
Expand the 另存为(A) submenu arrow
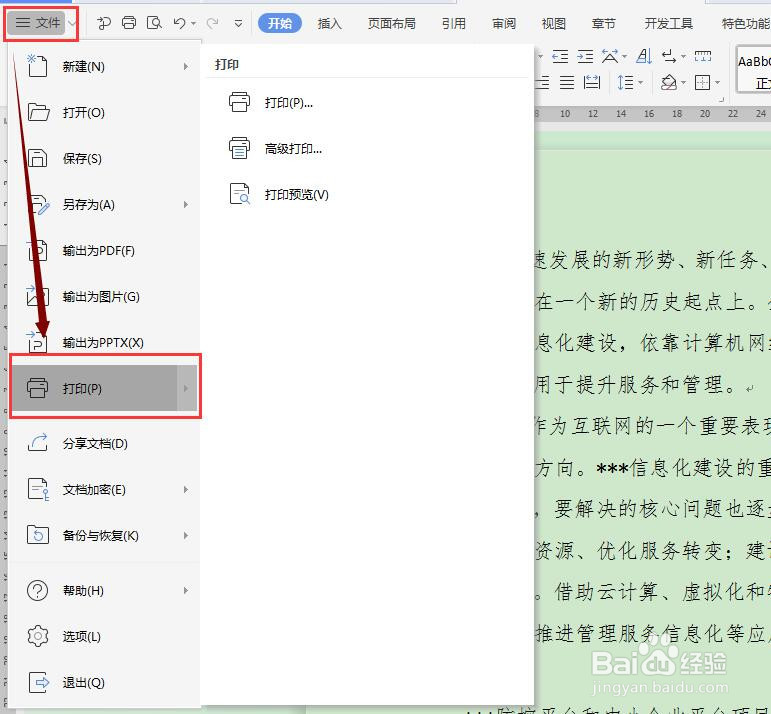pyautogui.click(x=186, y=204)
